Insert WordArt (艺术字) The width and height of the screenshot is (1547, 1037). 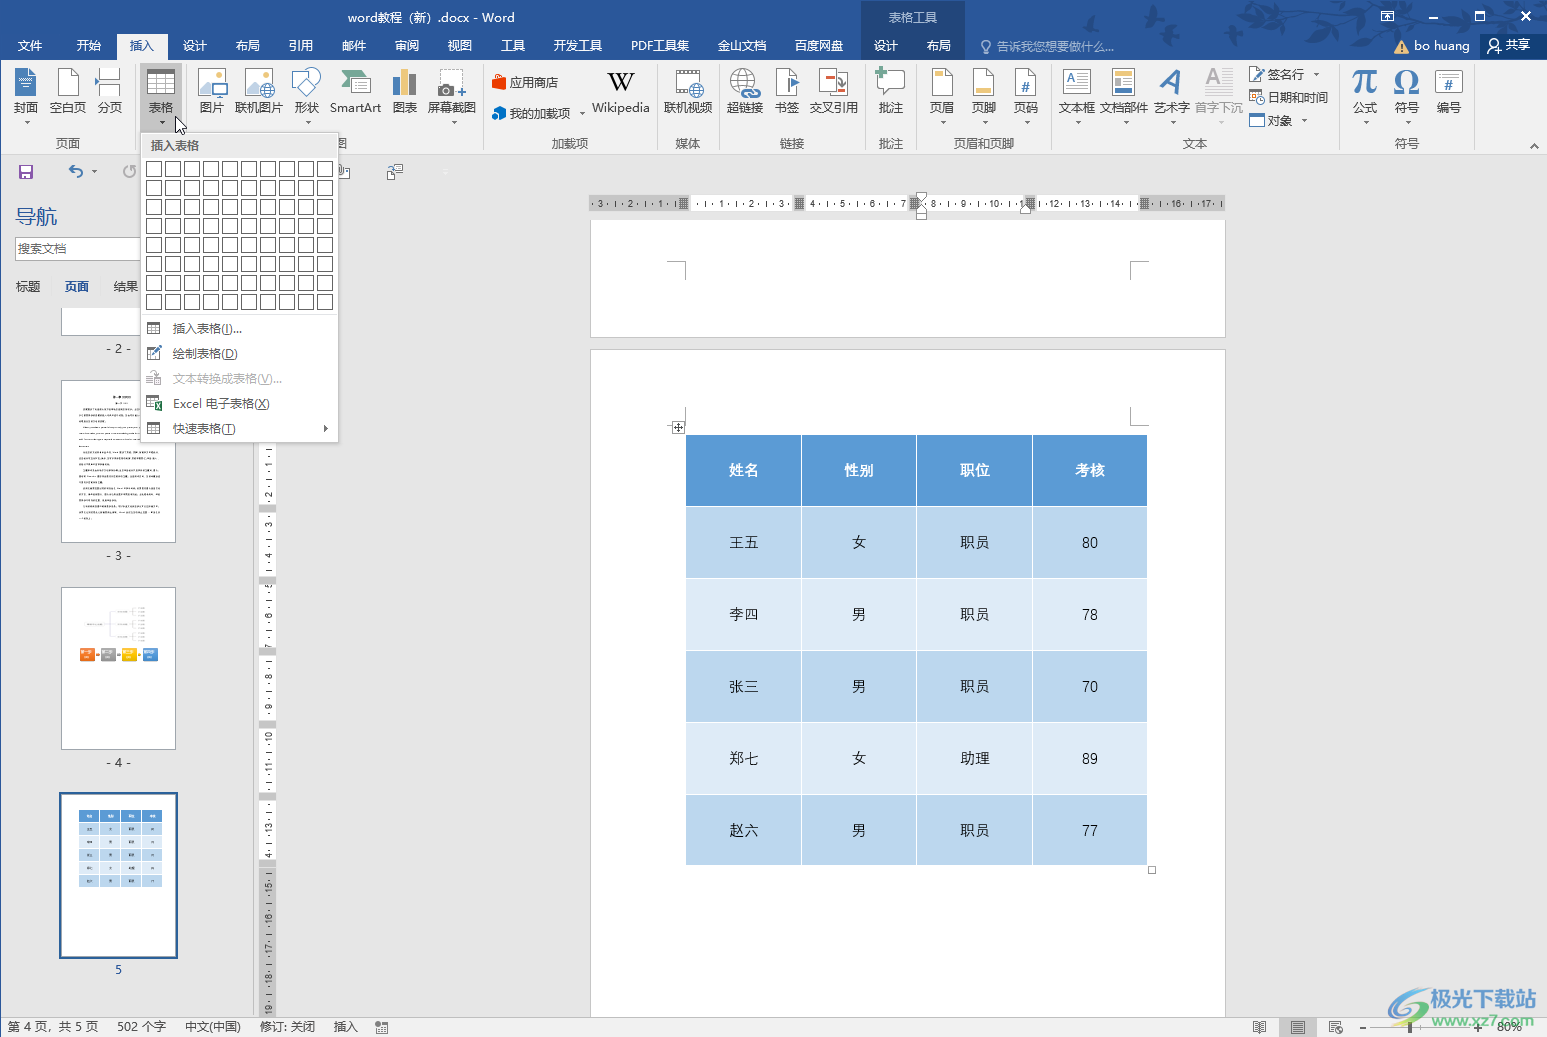(x=1171, y=95)
